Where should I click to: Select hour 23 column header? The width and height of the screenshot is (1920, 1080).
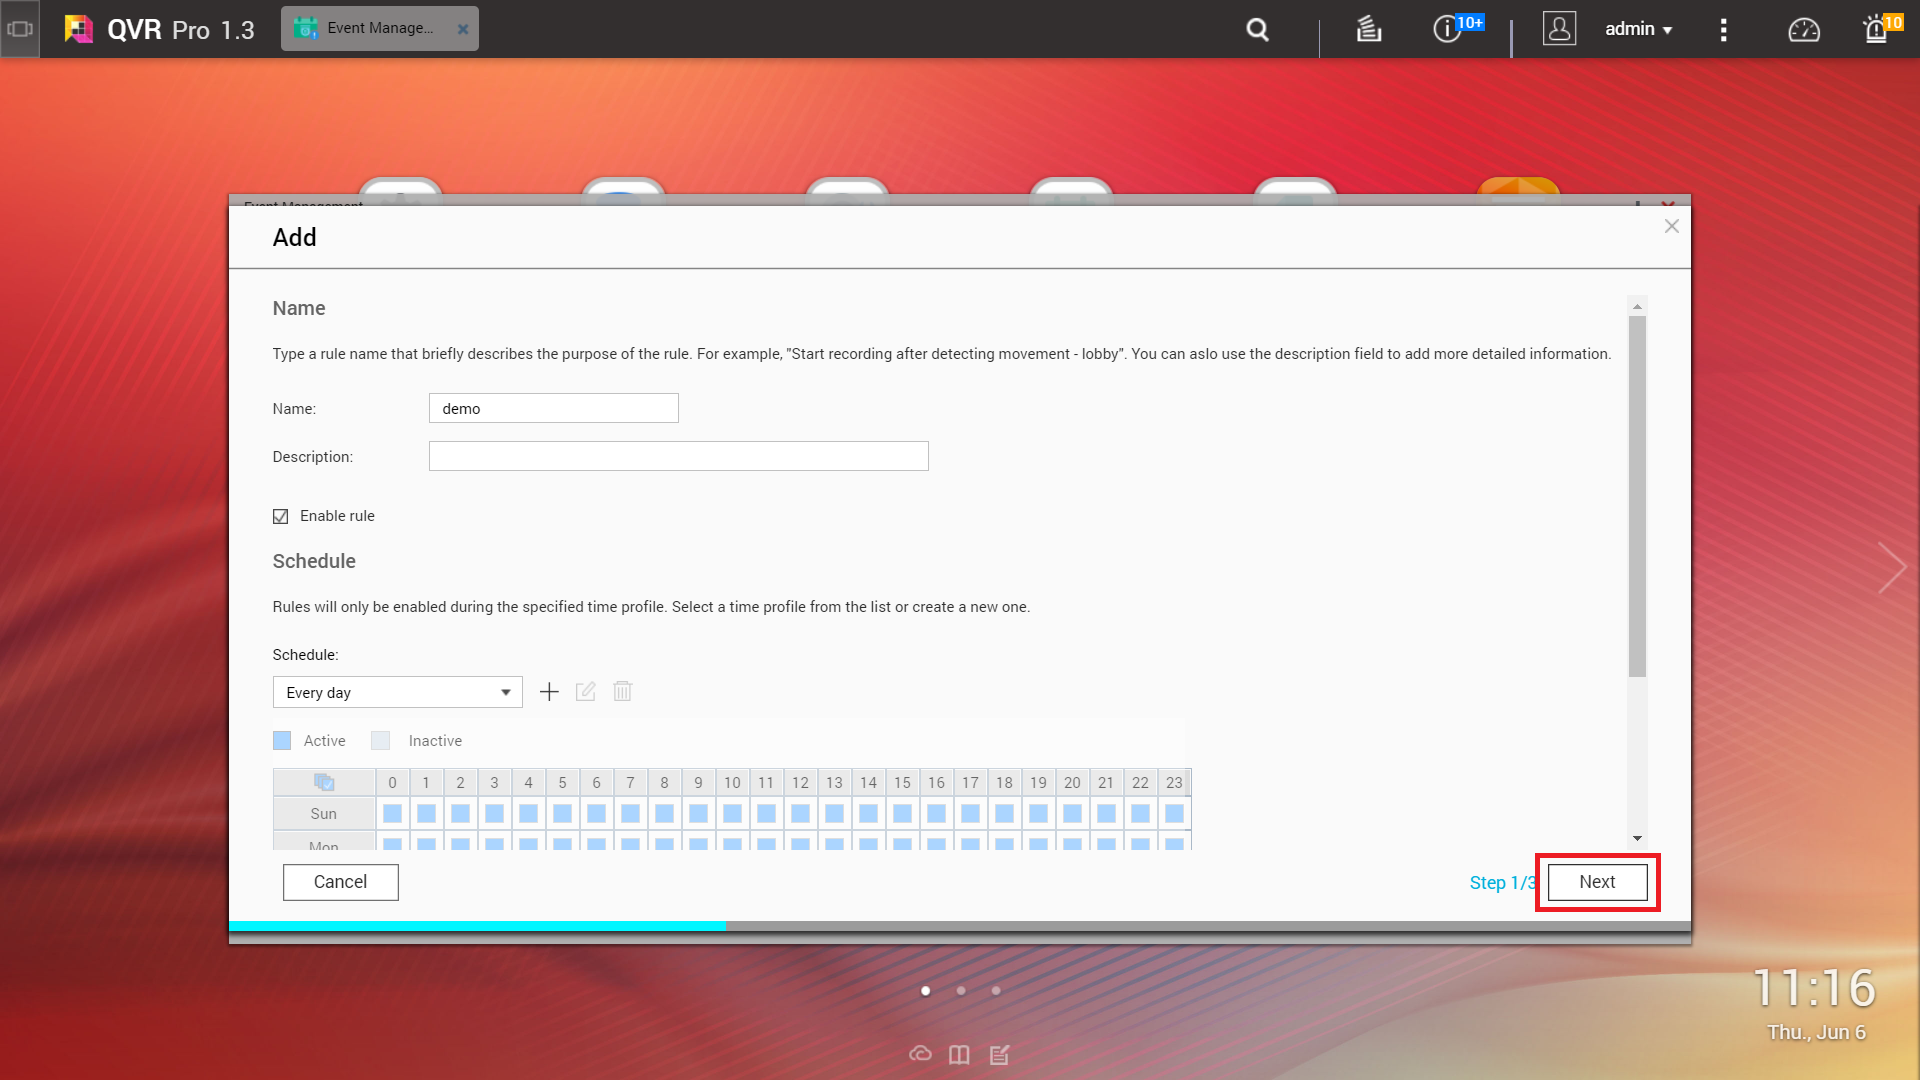1174,782
